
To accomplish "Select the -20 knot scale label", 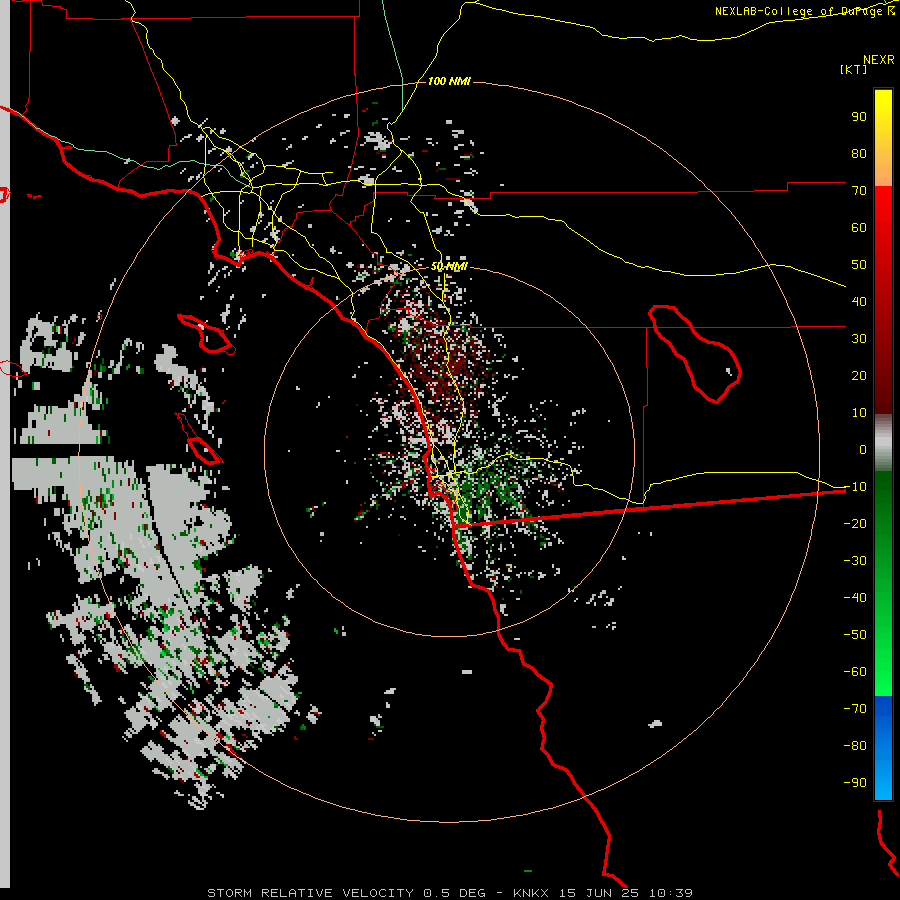I will 855,523.
